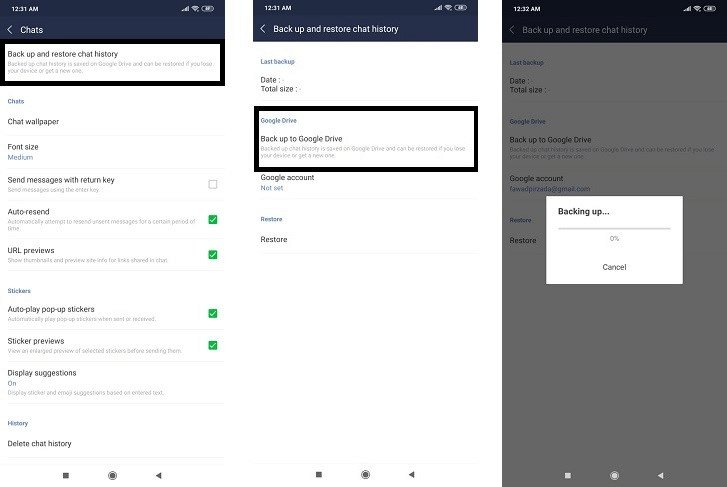Turn off Auto-play pop-up stickers
727x487 pixels.
[x=213, y=314]
